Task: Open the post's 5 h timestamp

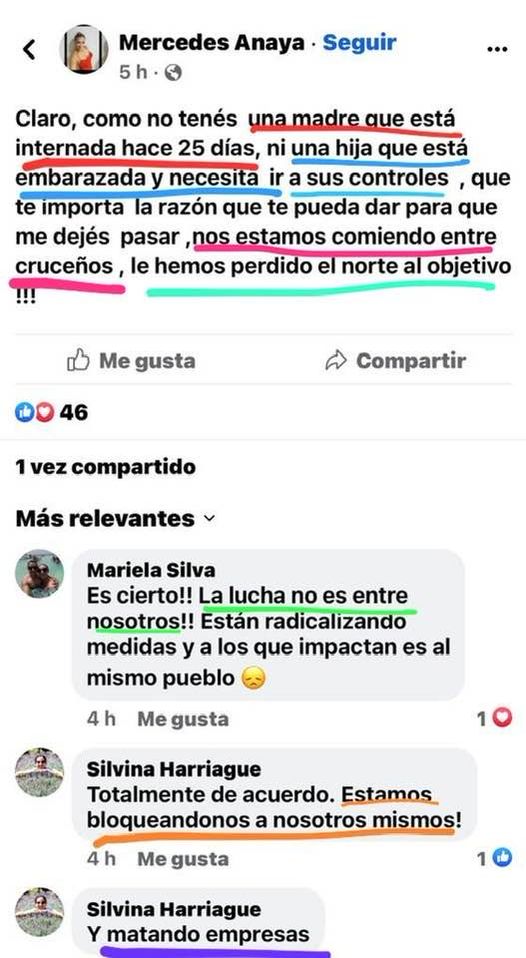Action: [133, 73]
